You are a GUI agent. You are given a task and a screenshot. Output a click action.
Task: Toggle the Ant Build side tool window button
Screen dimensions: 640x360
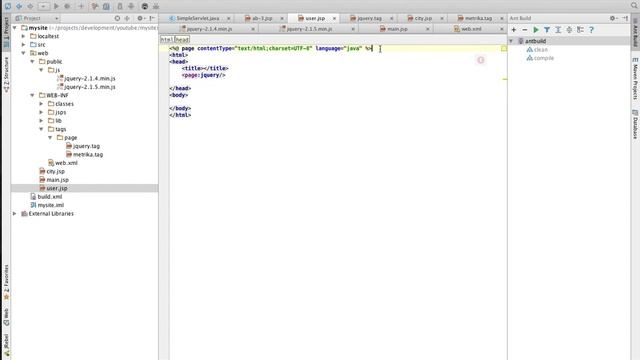coord(635,33)
